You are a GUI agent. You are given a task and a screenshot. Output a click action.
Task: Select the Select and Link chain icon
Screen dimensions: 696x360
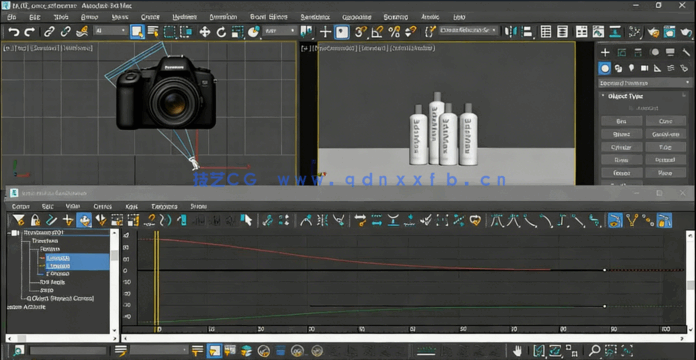[49, 32]
